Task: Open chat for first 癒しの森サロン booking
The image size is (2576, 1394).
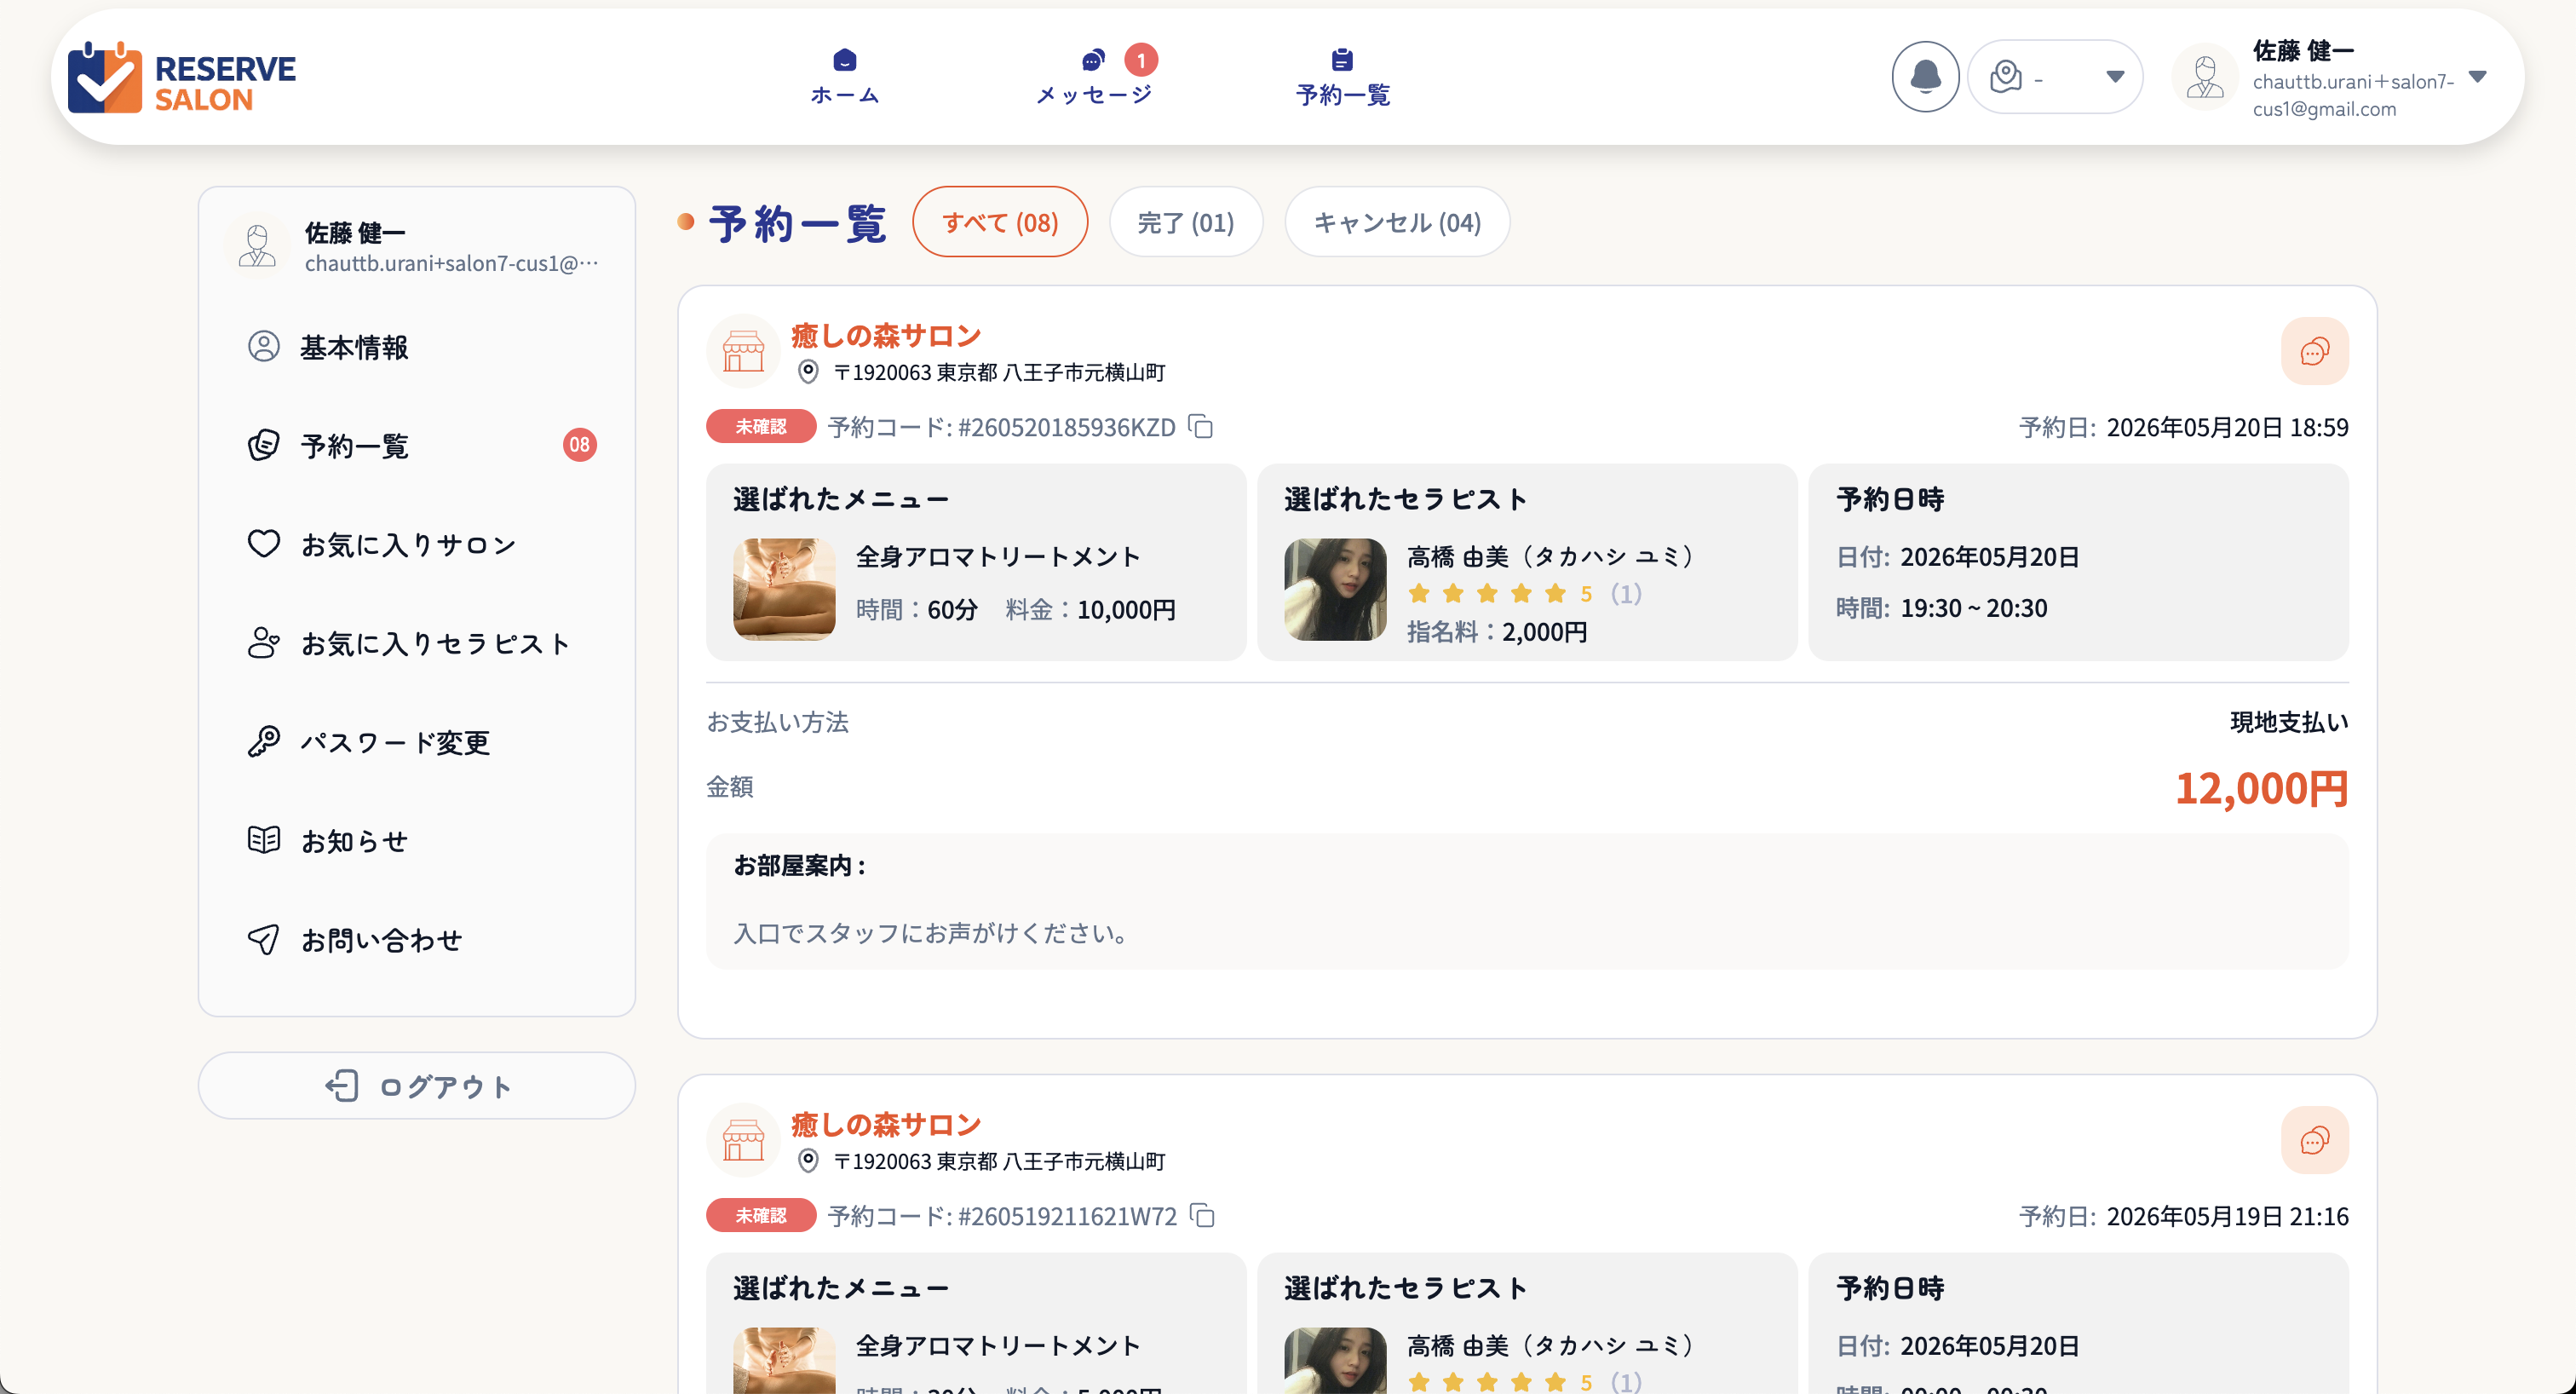Action: [2314, 351]
